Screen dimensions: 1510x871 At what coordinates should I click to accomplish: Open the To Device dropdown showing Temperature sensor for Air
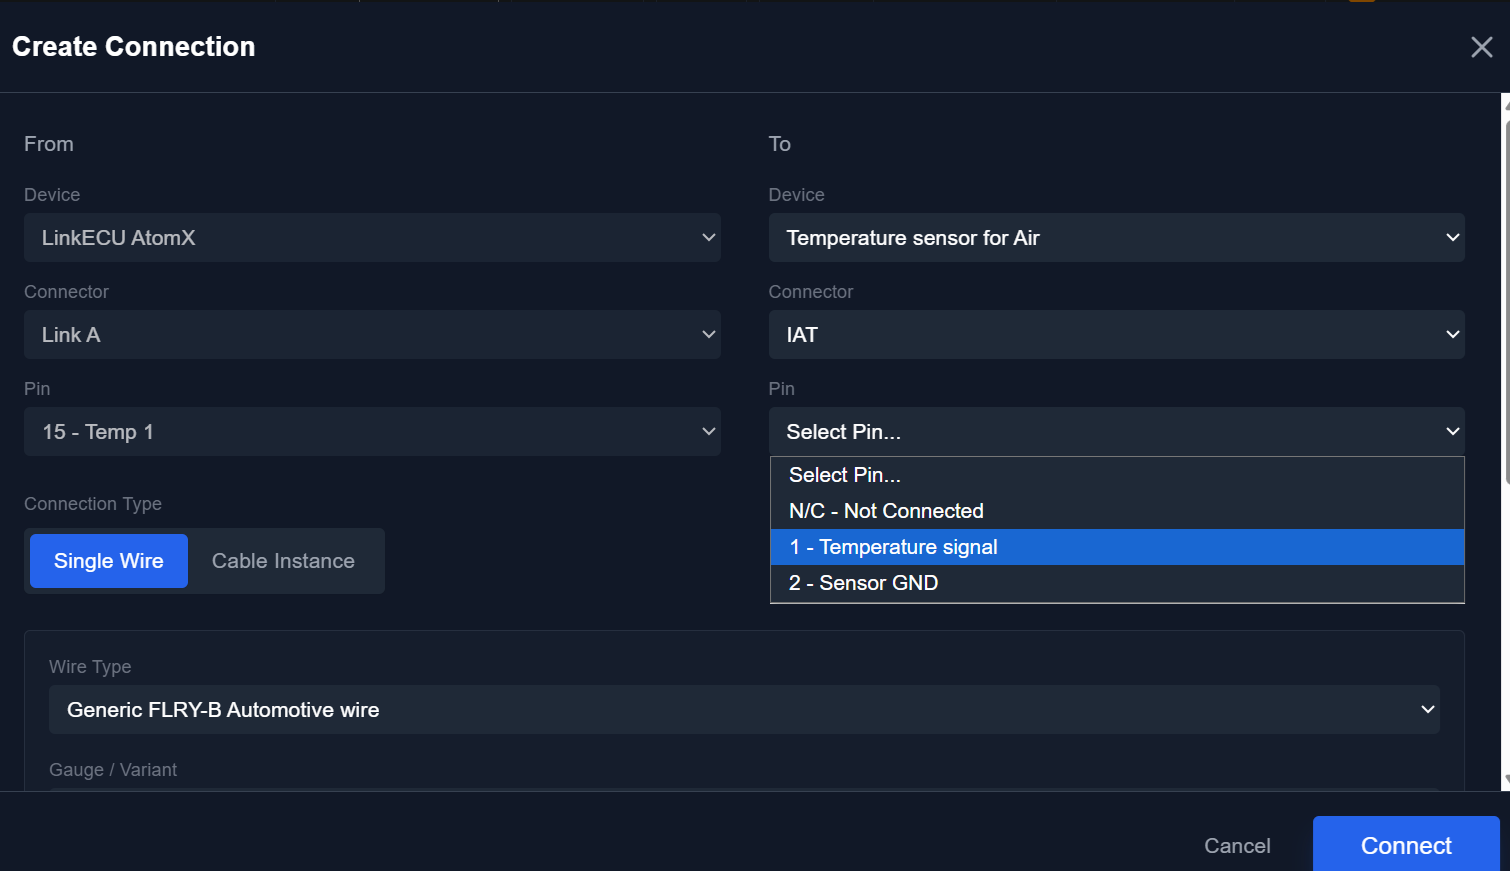1116,238
